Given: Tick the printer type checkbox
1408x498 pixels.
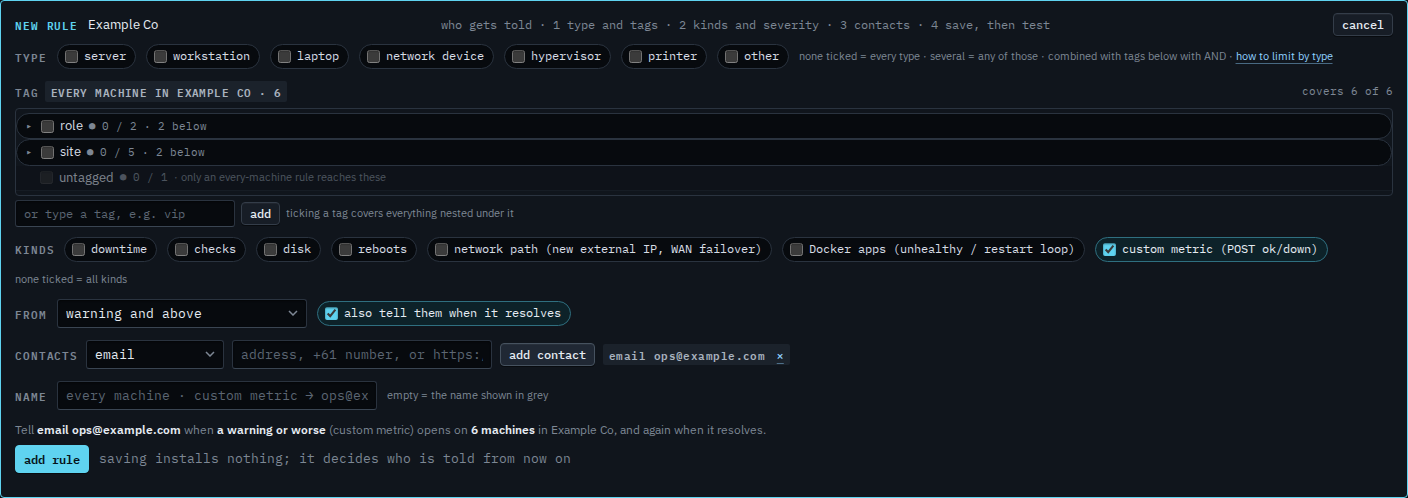Looking at the screenshot, I should click(x=635, y=57).
